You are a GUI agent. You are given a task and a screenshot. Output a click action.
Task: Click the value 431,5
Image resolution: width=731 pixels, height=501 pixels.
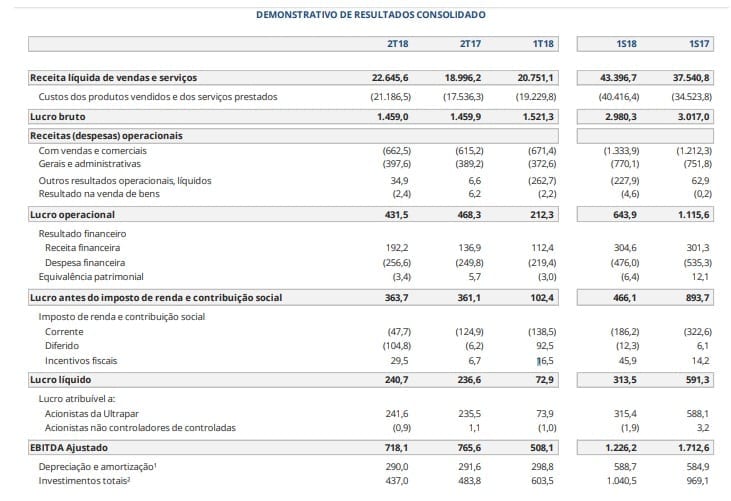point(396,214)
